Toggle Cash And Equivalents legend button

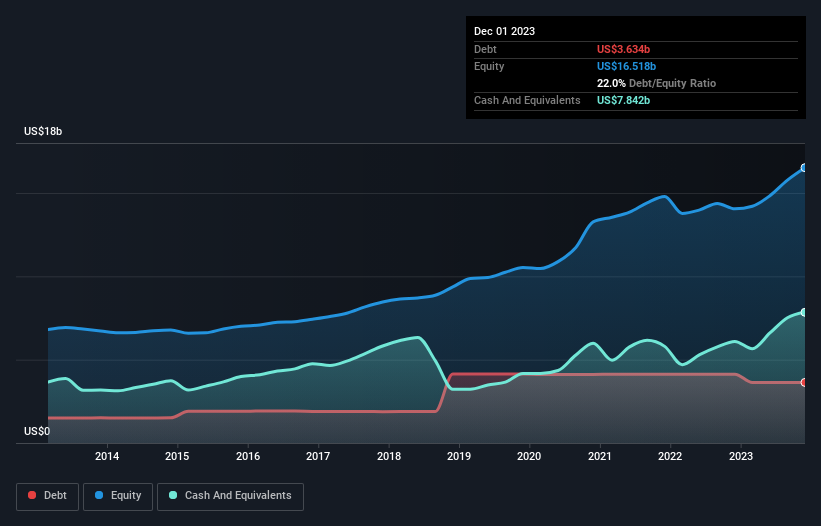[230, 496]
